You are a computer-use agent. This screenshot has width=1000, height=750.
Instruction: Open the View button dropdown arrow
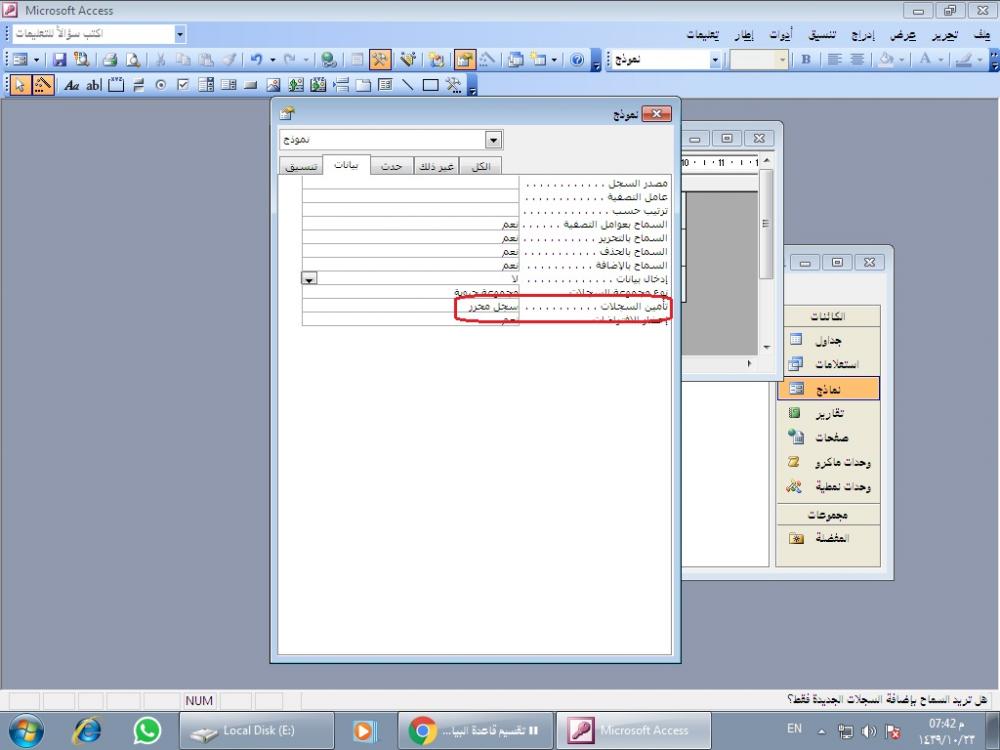(x=36, y=60)
